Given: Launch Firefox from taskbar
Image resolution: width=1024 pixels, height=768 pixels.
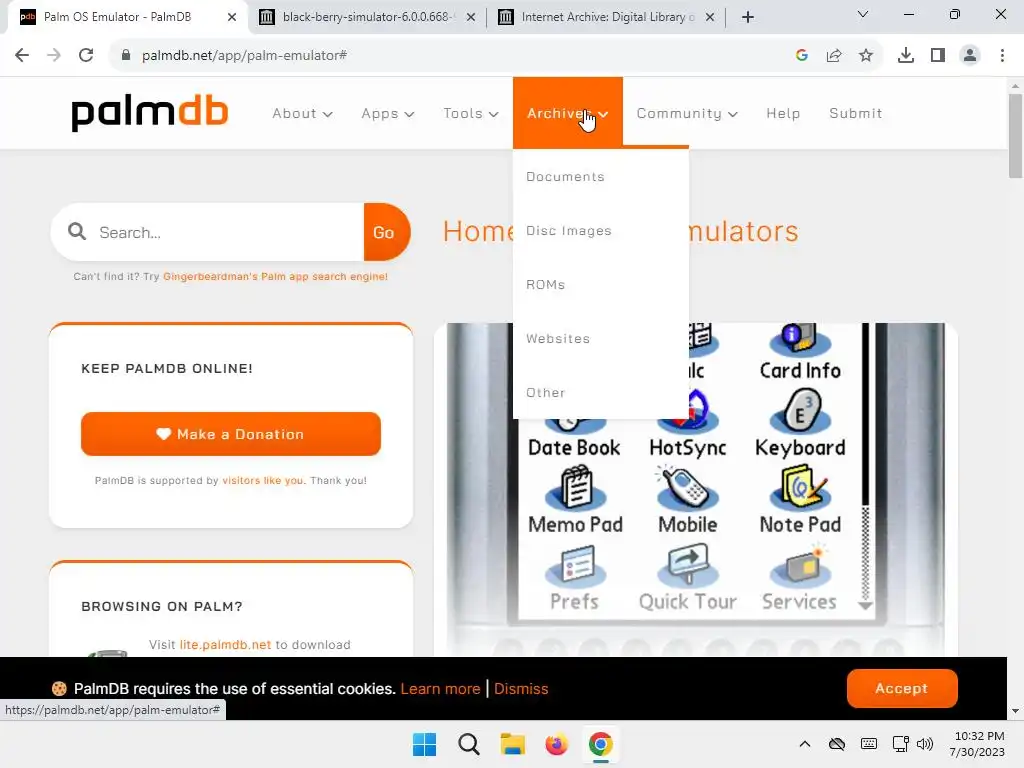Looking at the screenshot, I should coord(556,744).
